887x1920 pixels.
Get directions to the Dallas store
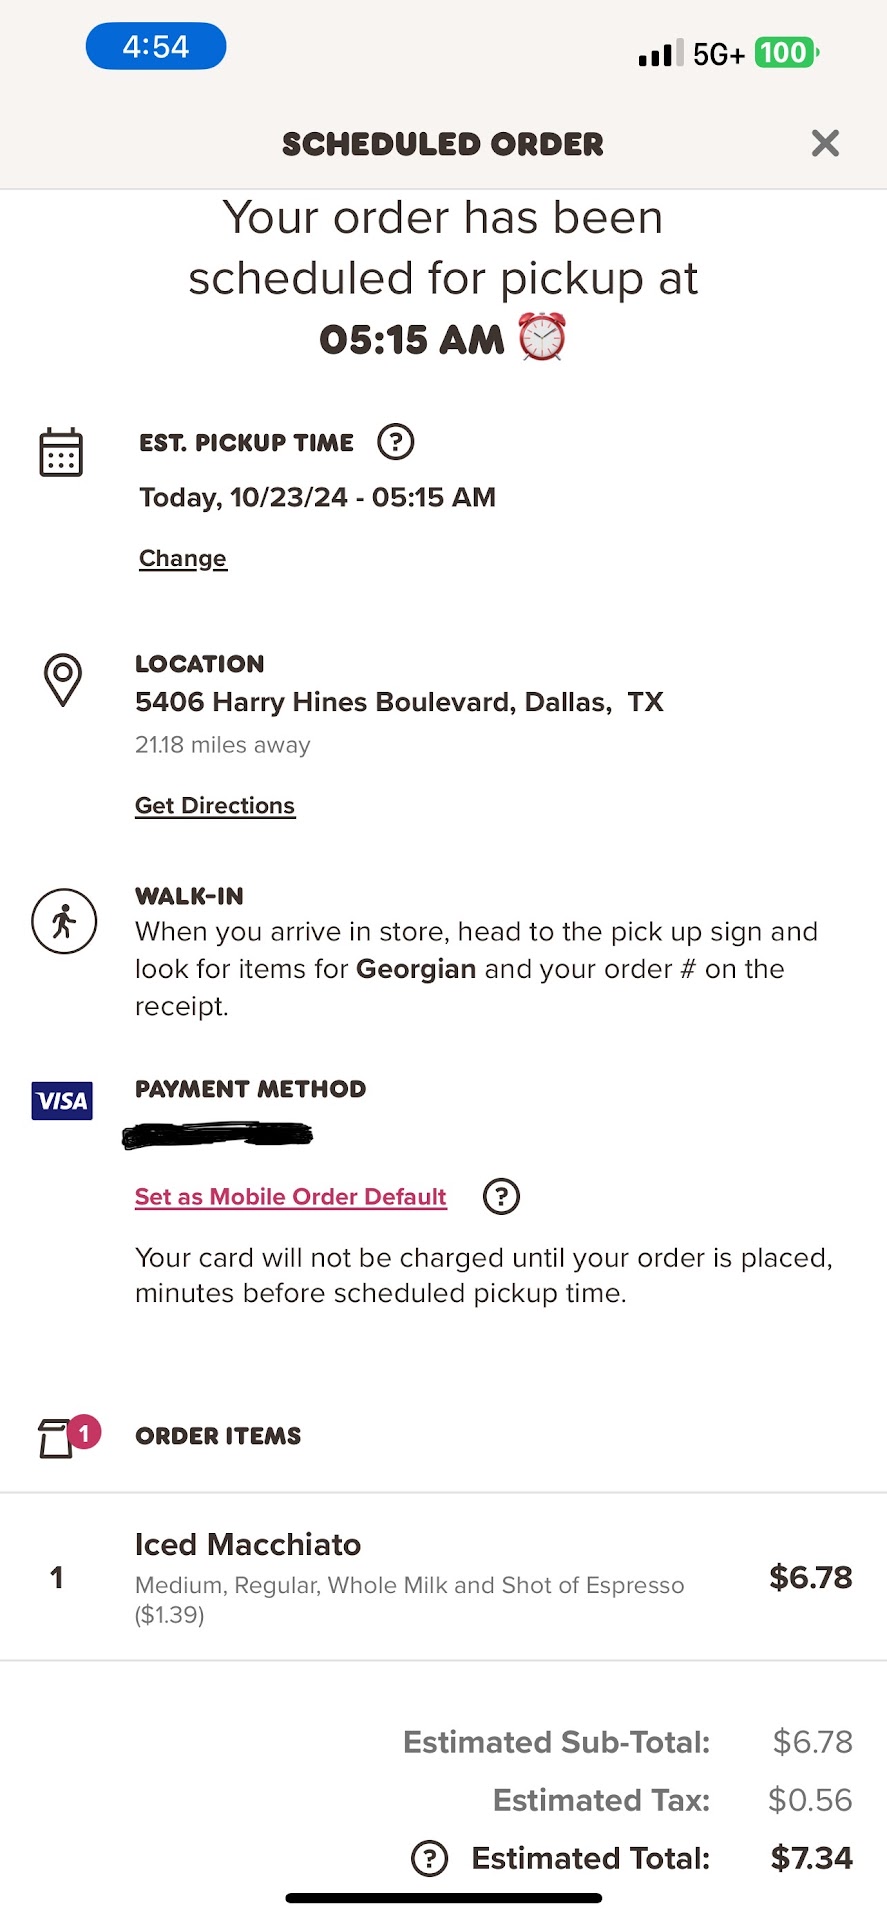click(x=215, y=805)
